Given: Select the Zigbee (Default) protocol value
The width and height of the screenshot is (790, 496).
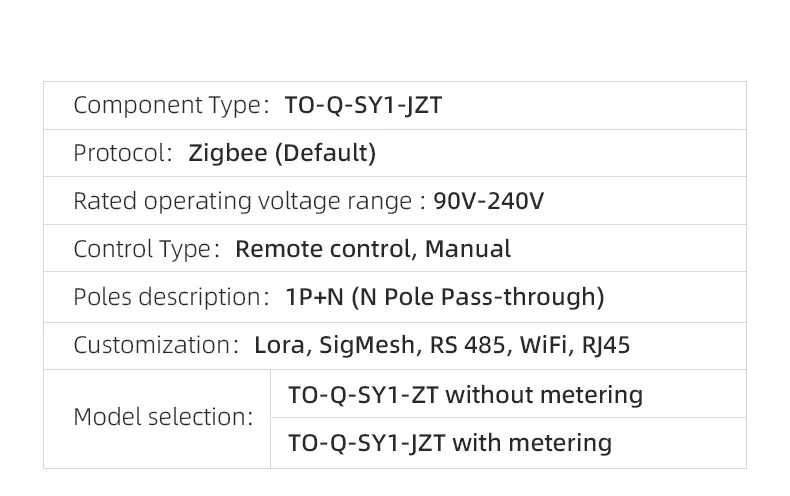Looking at the screenshot, I should click(282, 153).
